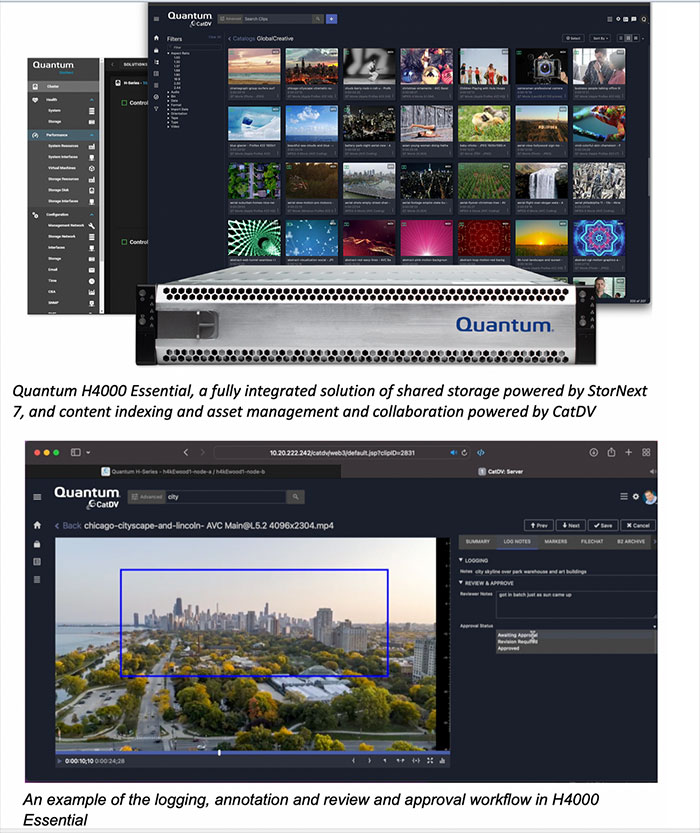Switch to MARKERS tab
This screenshot has height=833, width=700.
[x=556, y=541]
